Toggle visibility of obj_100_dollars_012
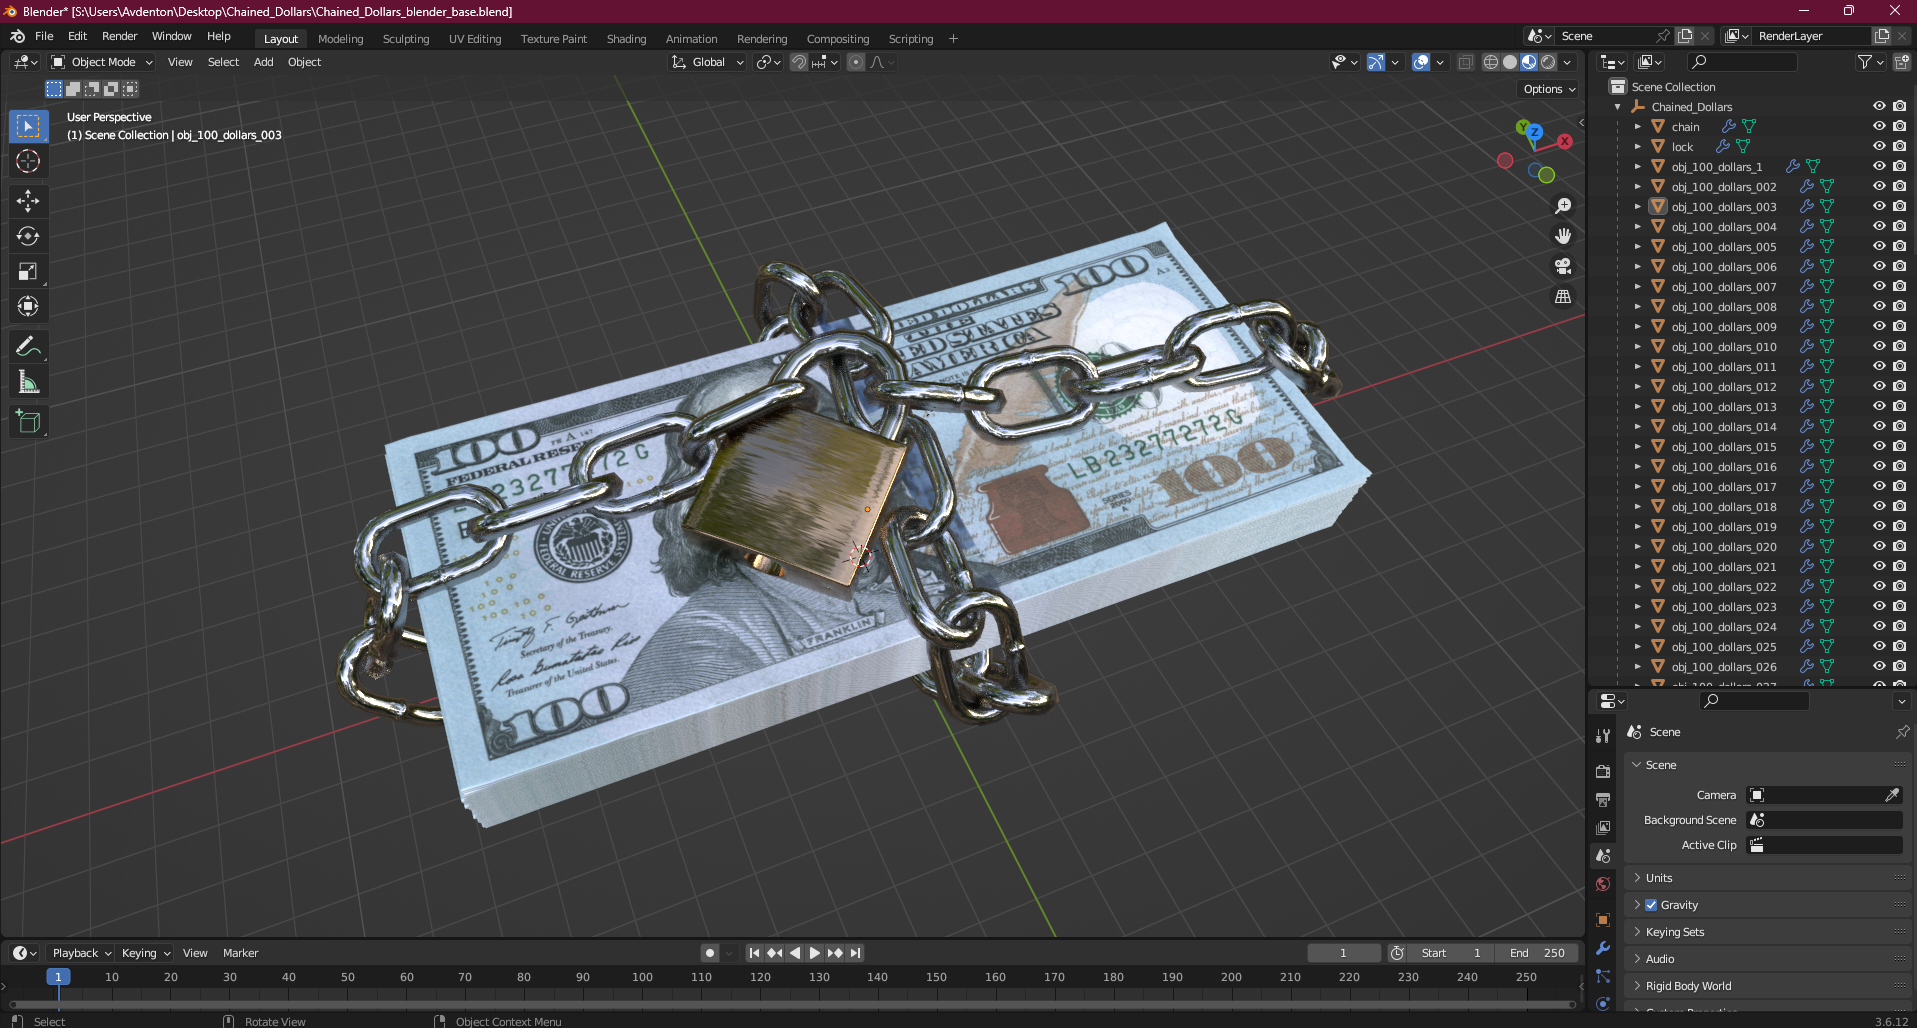 tap(1879, 386)
